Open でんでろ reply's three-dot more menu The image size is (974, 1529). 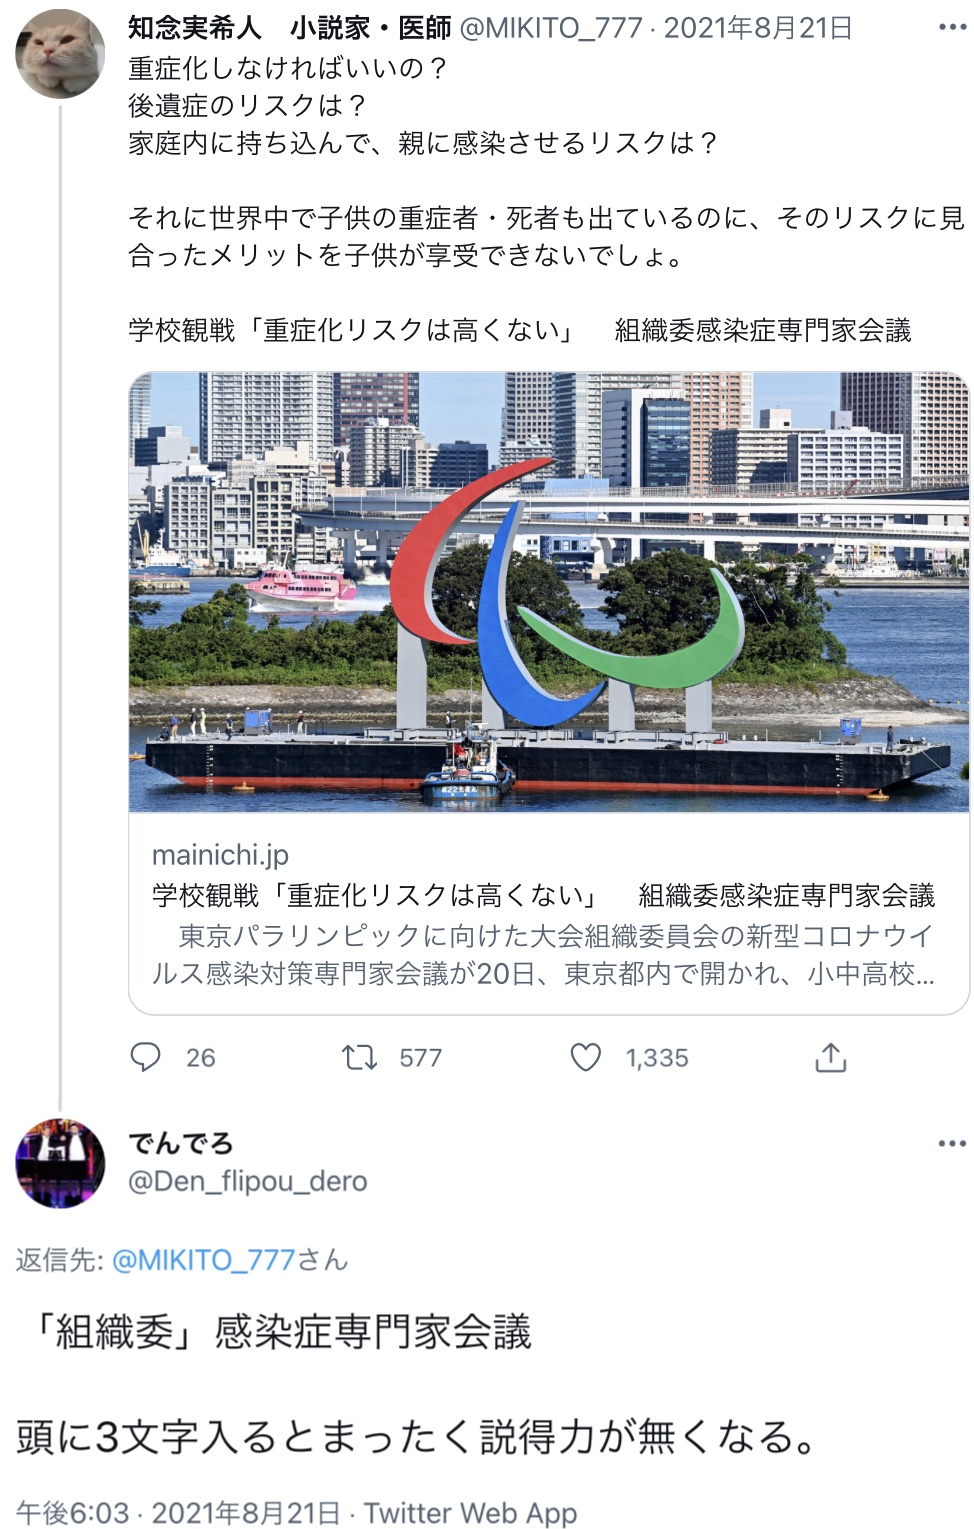click(x=953, y=1143)
